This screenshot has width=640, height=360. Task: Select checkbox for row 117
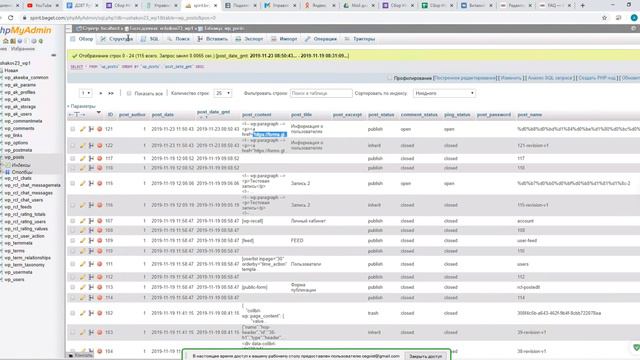tap(73, 158)
